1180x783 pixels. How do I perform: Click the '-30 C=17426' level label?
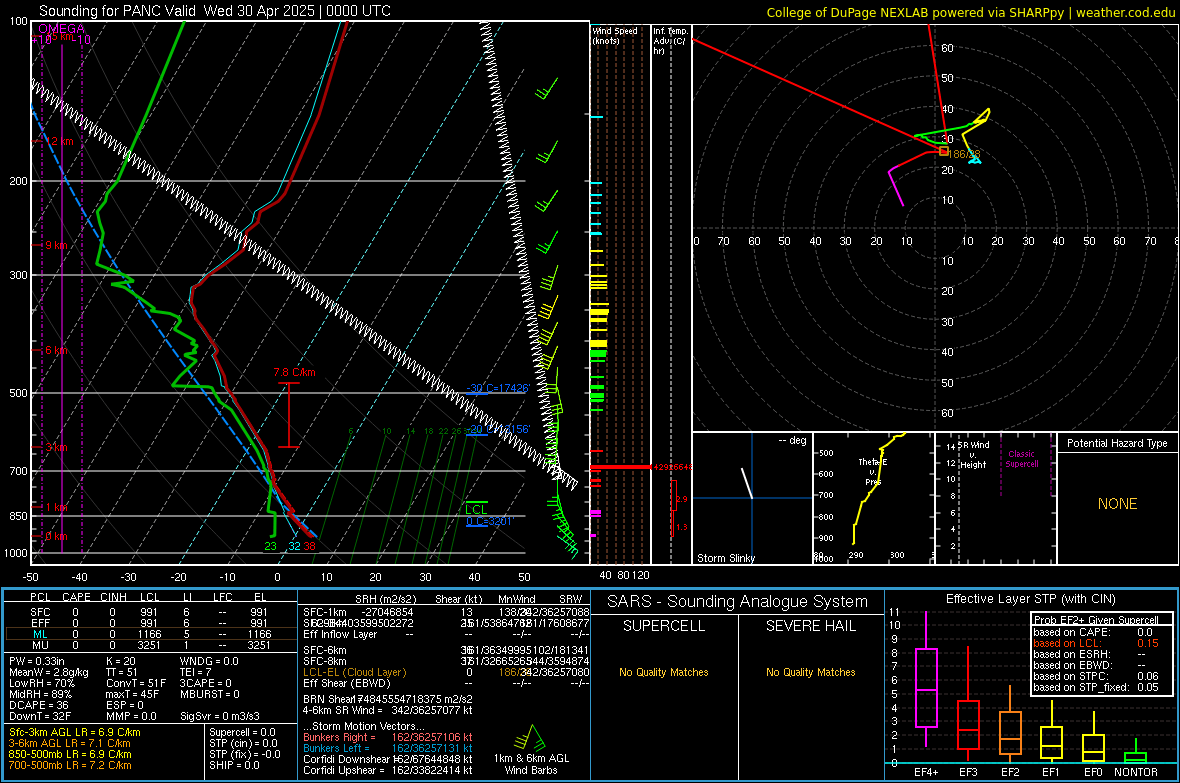498,388
